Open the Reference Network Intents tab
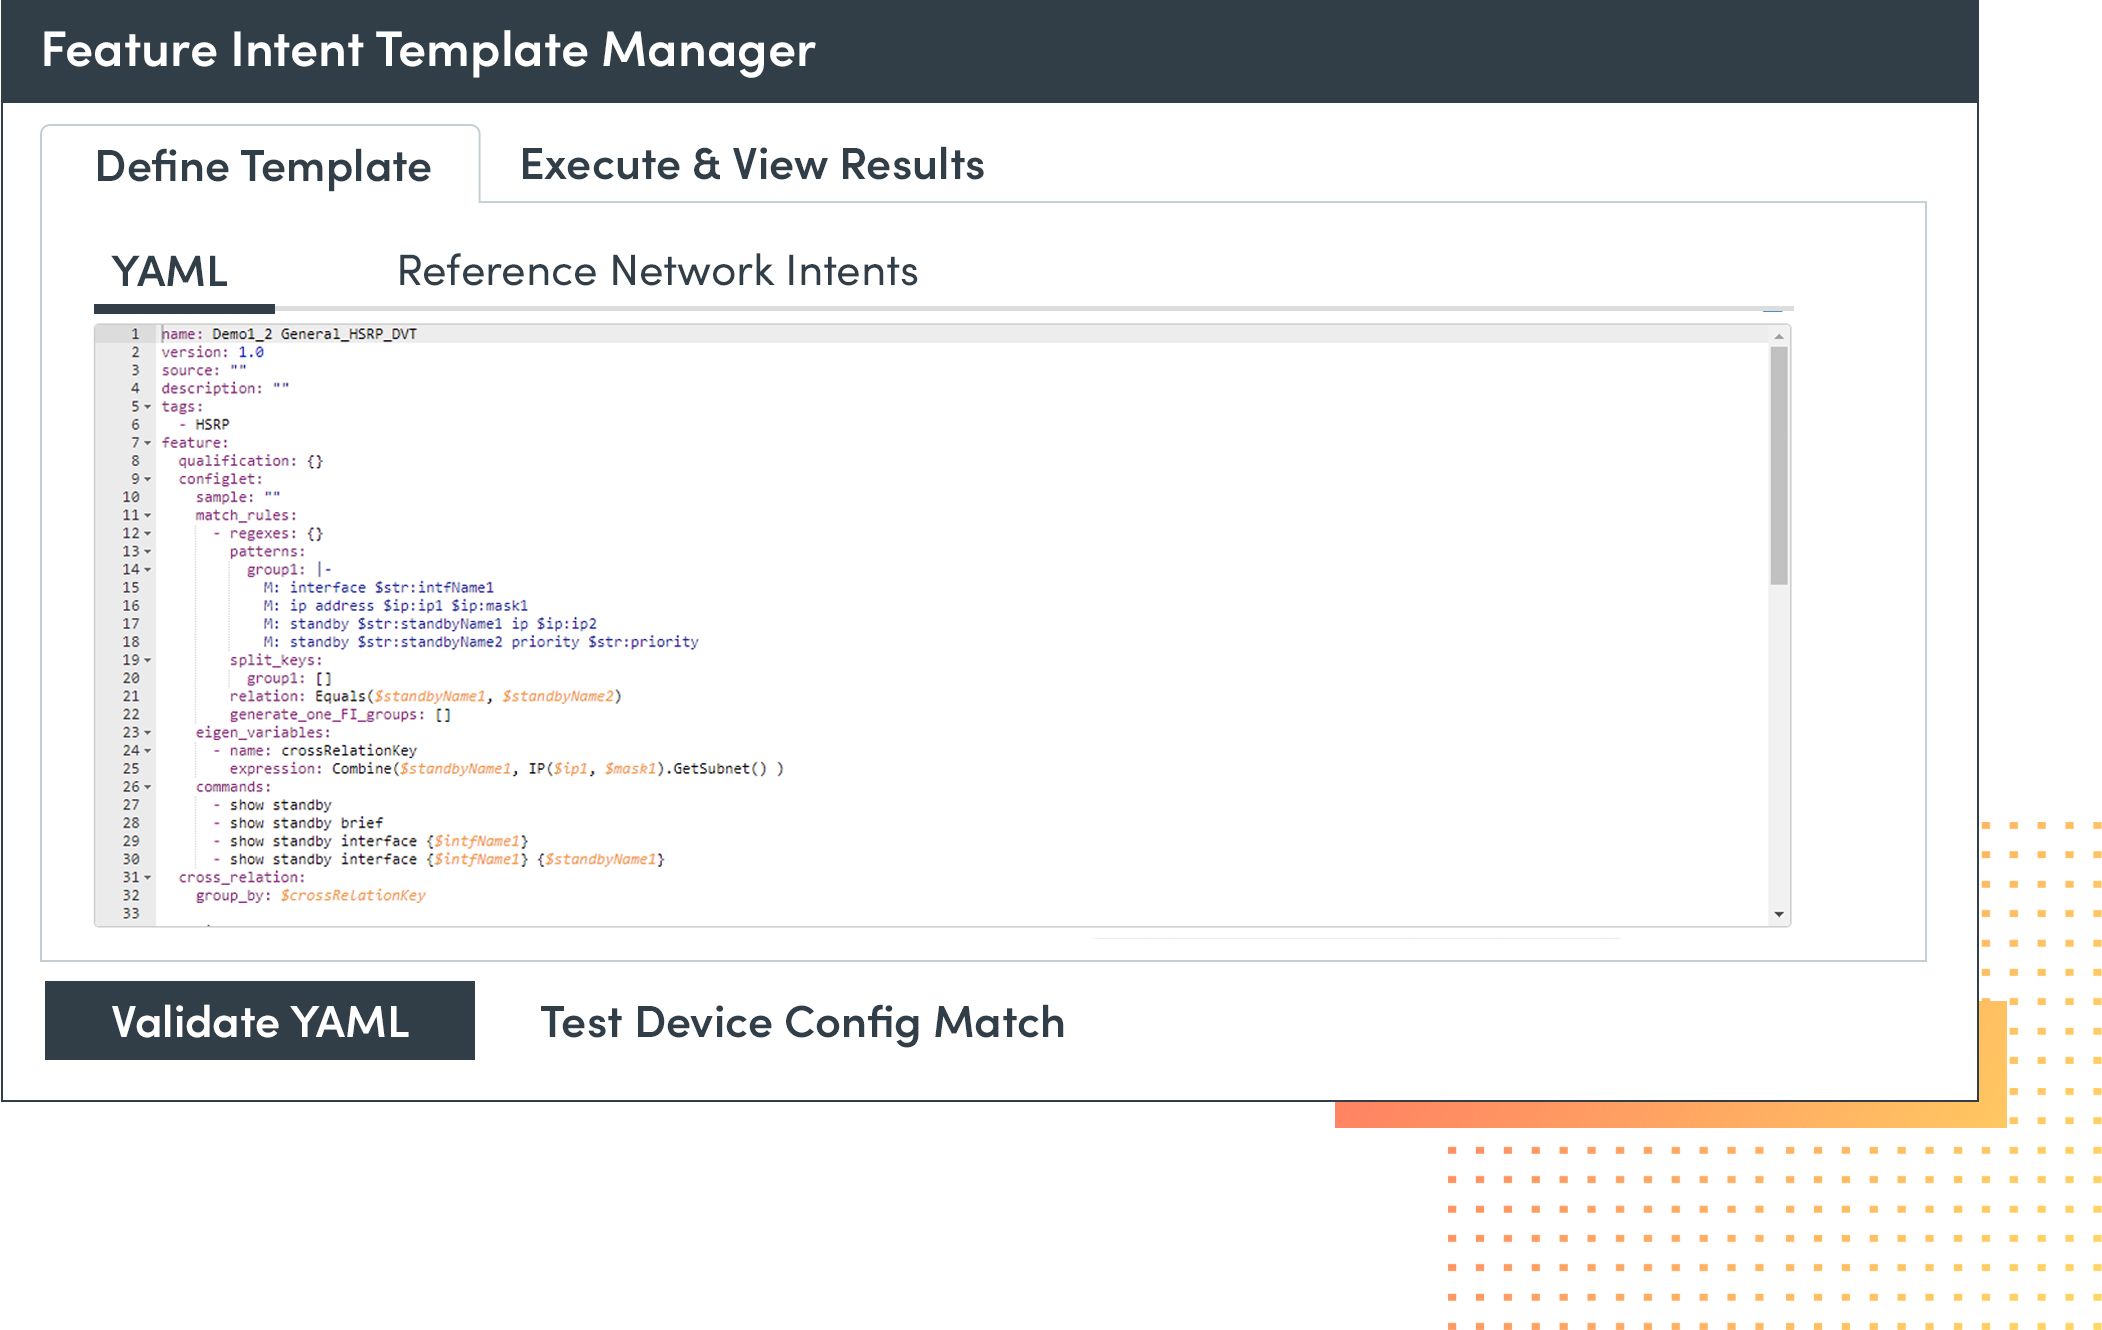The height and width of the screenshot is (1330, 2102). point(657,271)
